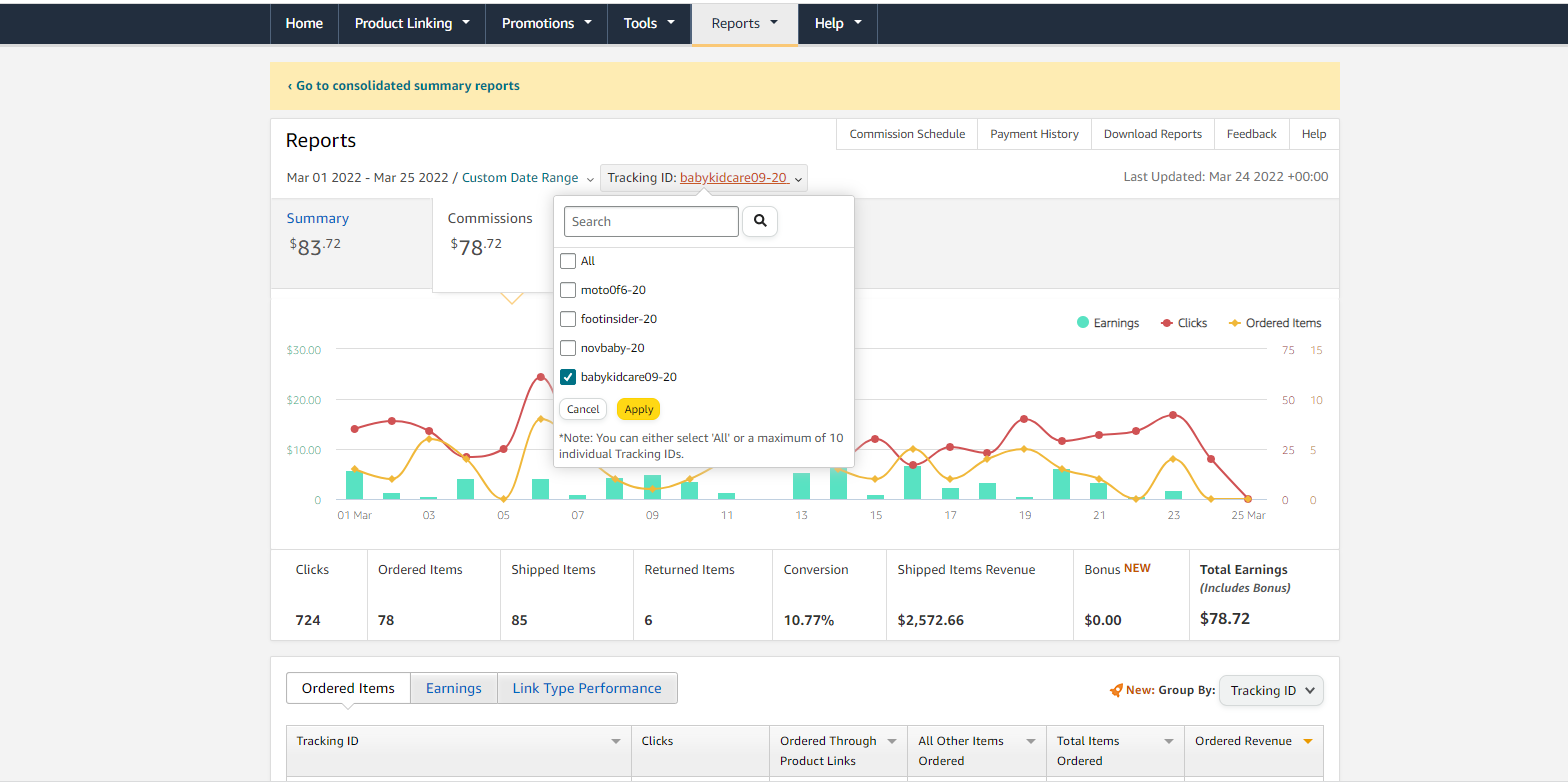Expand the Custom Date Range selector
1568x784 pixels.
(x=529, y=178)
